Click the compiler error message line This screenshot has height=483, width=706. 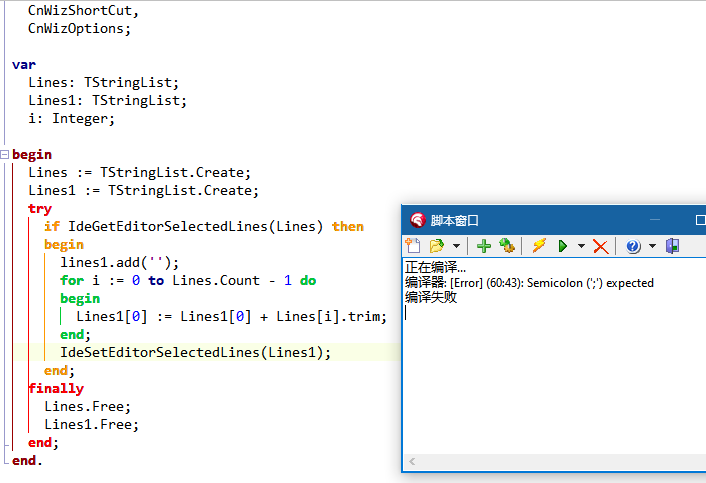coord(529,283)
